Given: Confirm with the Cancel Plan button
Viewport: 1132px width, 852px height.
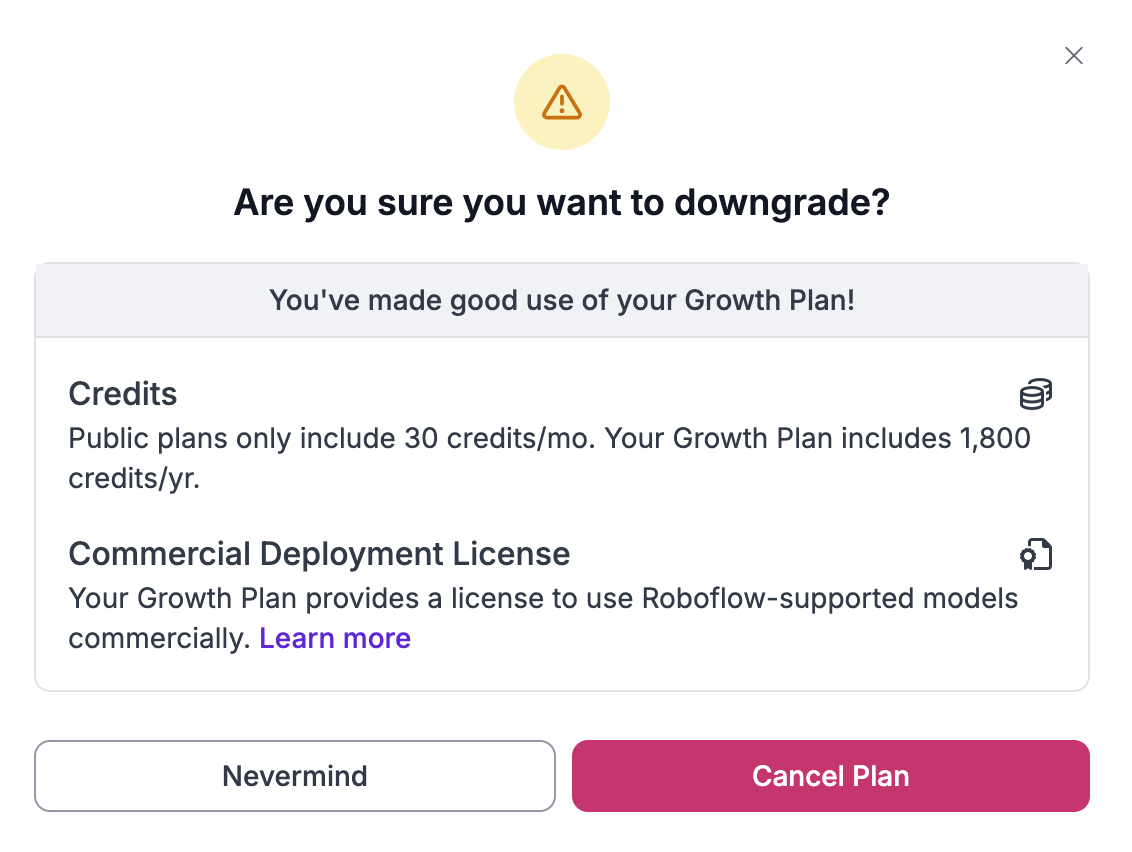Looking at the screenshot, I should point(830,776).
